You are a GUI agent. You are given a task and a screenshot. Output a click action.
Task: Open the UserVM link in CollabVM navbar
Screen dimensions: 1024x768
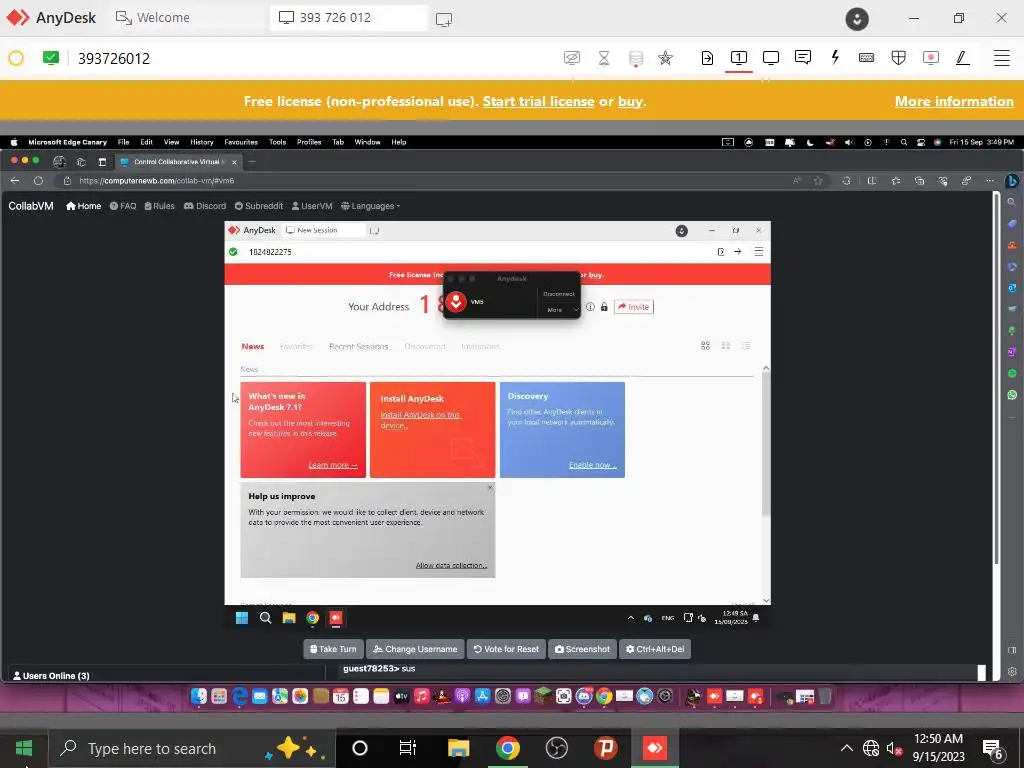click(312, 206)
